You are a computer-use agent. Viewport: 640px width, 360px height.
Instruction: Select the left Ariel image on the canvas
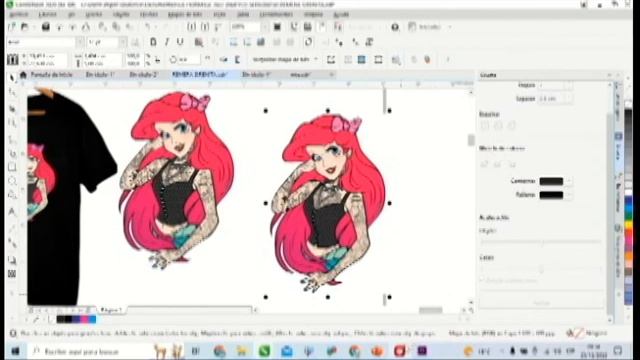[x=176, y=180]
